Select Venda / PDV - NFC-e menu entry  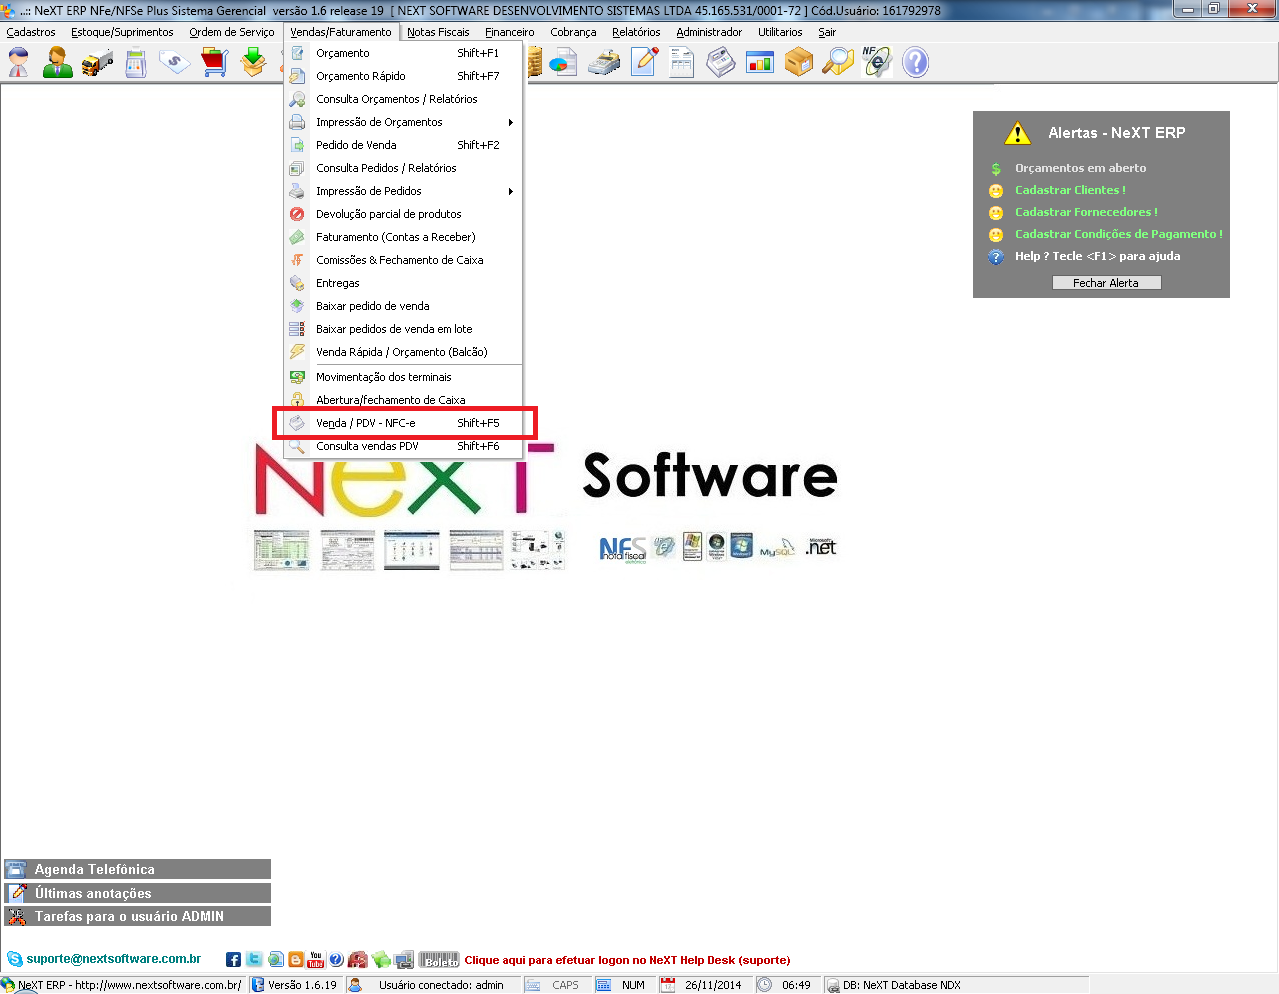[x=404, y=423]
